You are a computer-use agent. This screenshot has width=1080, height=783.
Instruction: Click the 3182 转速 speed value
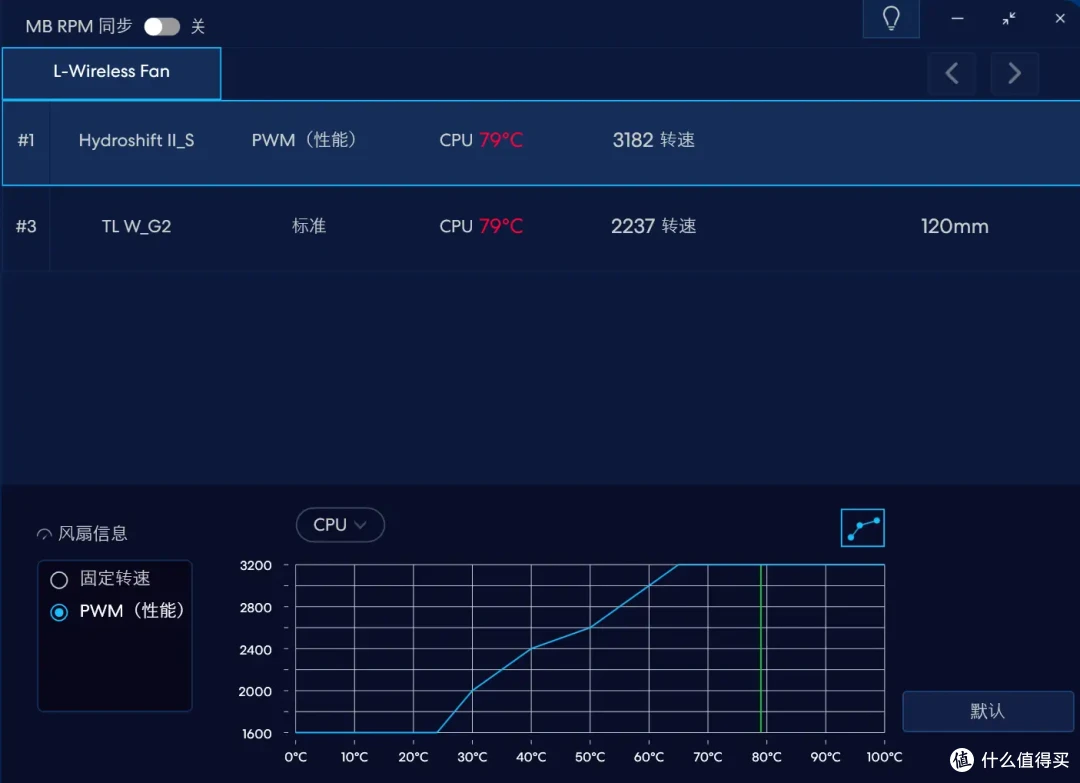coord(654,140)
